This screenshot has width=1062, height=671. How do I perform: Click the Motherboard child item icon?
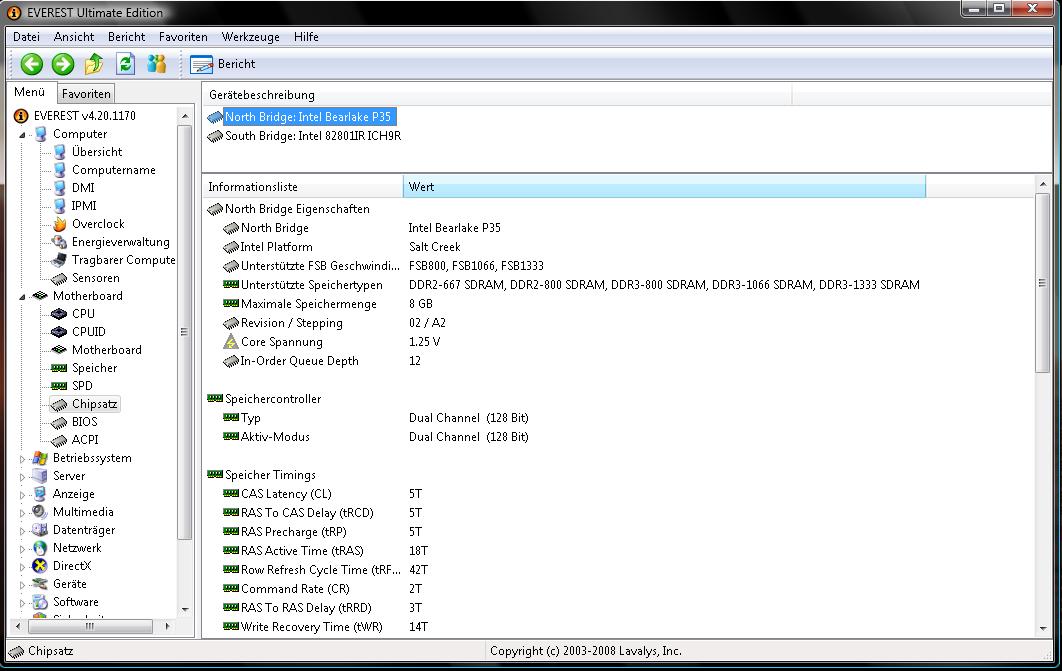click(x=60, y=349)
